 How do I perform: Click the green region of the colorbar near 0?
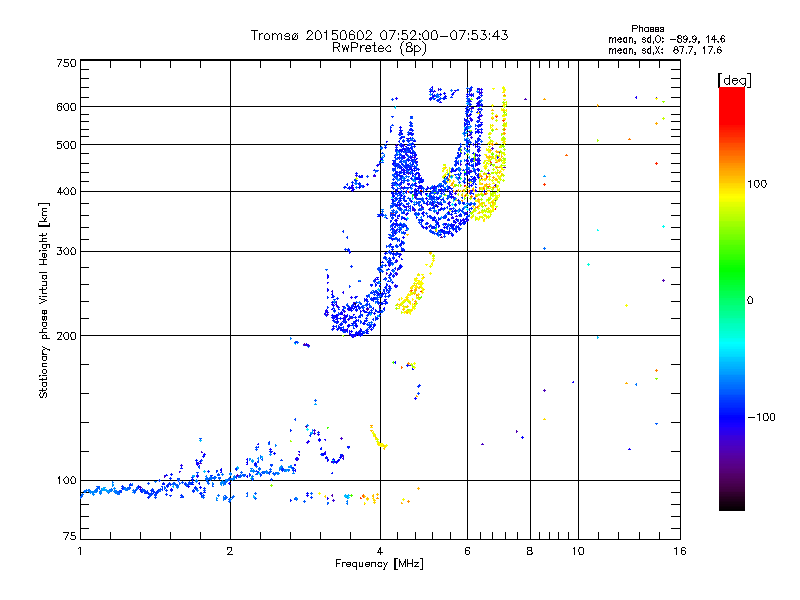732,286
